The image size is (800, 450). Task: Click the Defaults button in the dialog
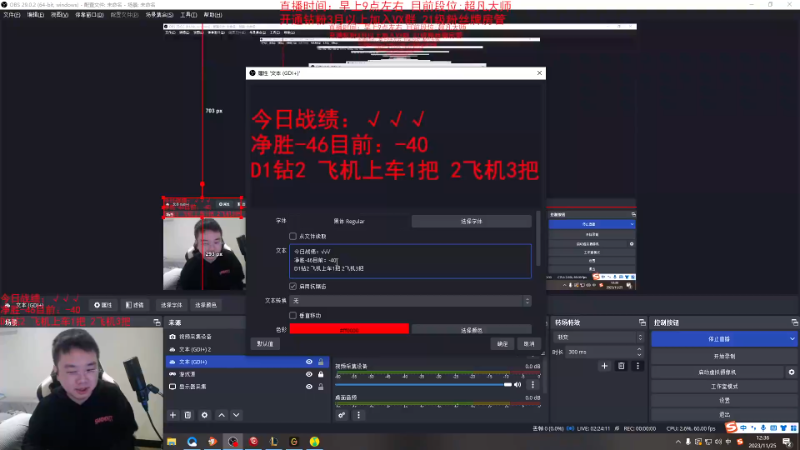[x=265, y=344]
